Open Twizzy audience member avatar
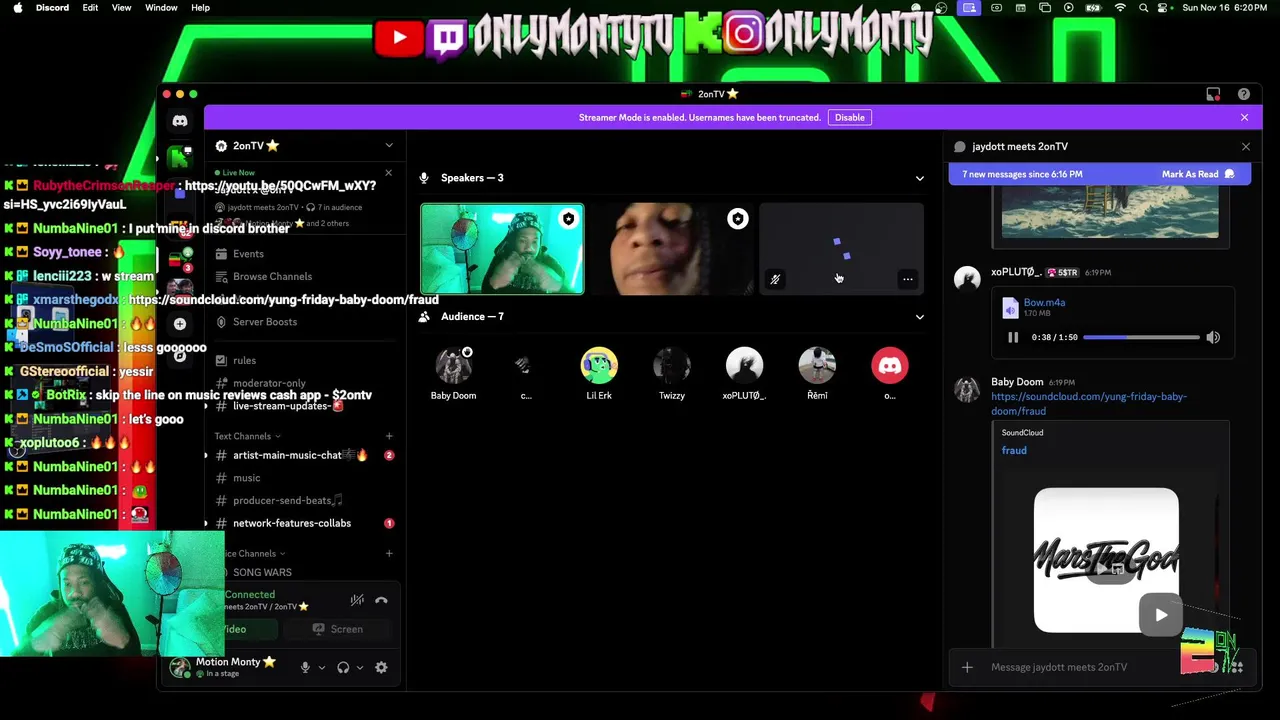Image resolution: width=1280 pixels, height=720 pixels. [x=672, y=365]
